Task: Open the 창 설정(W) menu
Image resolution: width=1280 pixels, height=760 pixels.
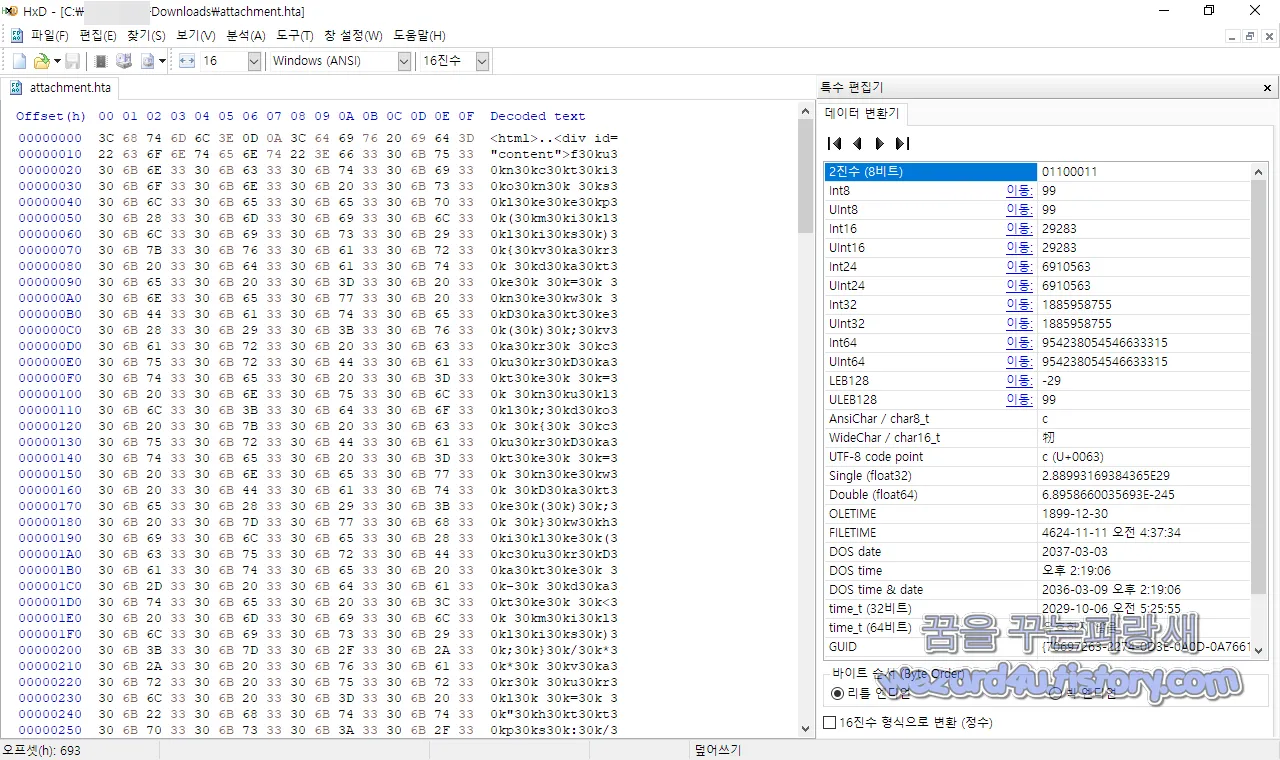Action: (353, 35)
